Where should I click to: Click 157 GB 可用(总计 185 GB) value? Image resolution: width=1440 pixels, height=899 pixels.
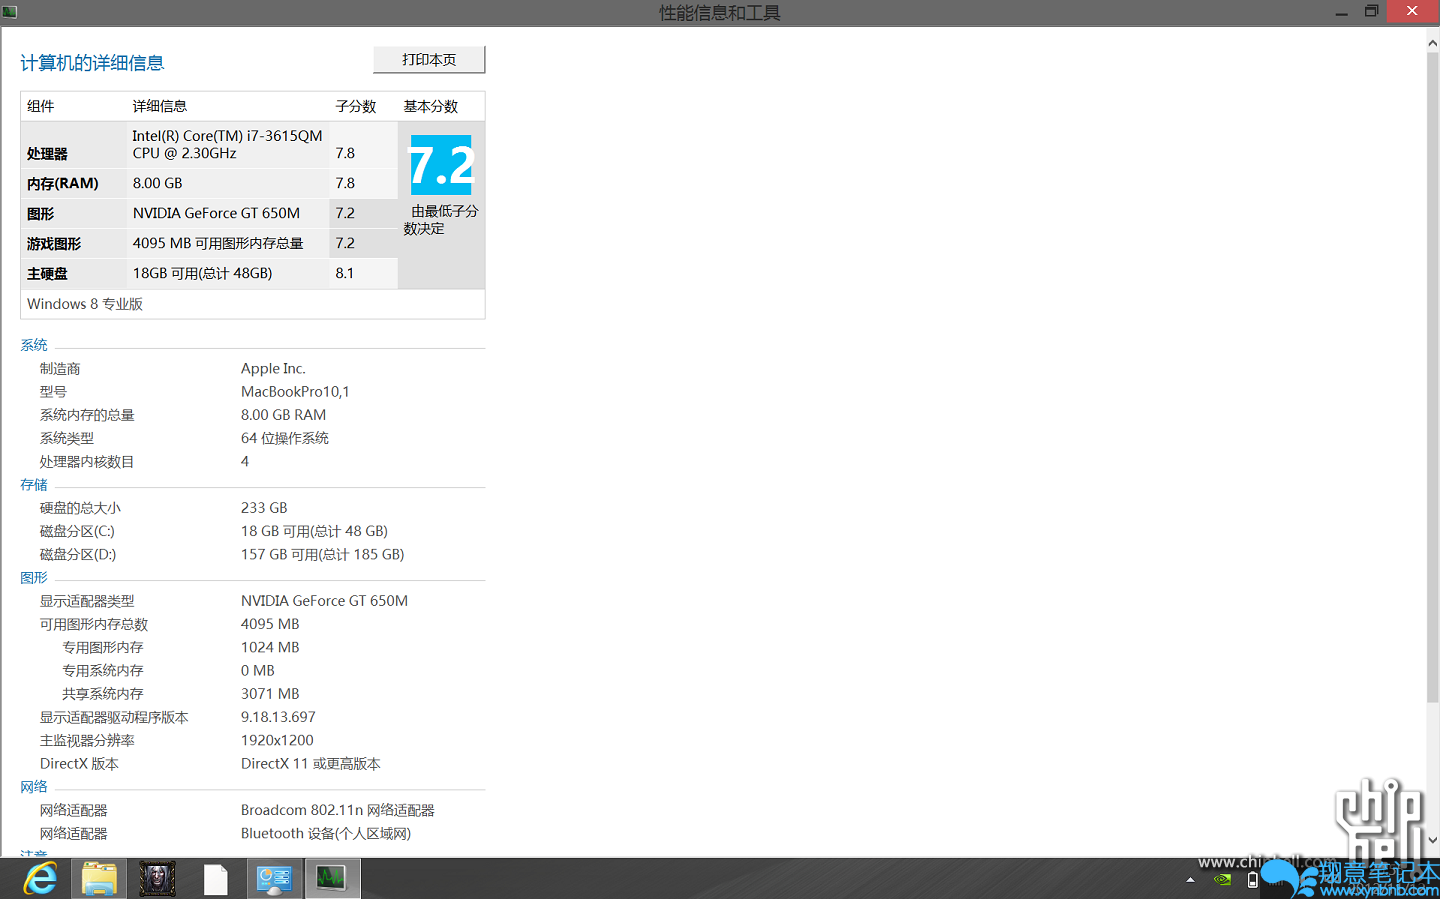[322, 554]
